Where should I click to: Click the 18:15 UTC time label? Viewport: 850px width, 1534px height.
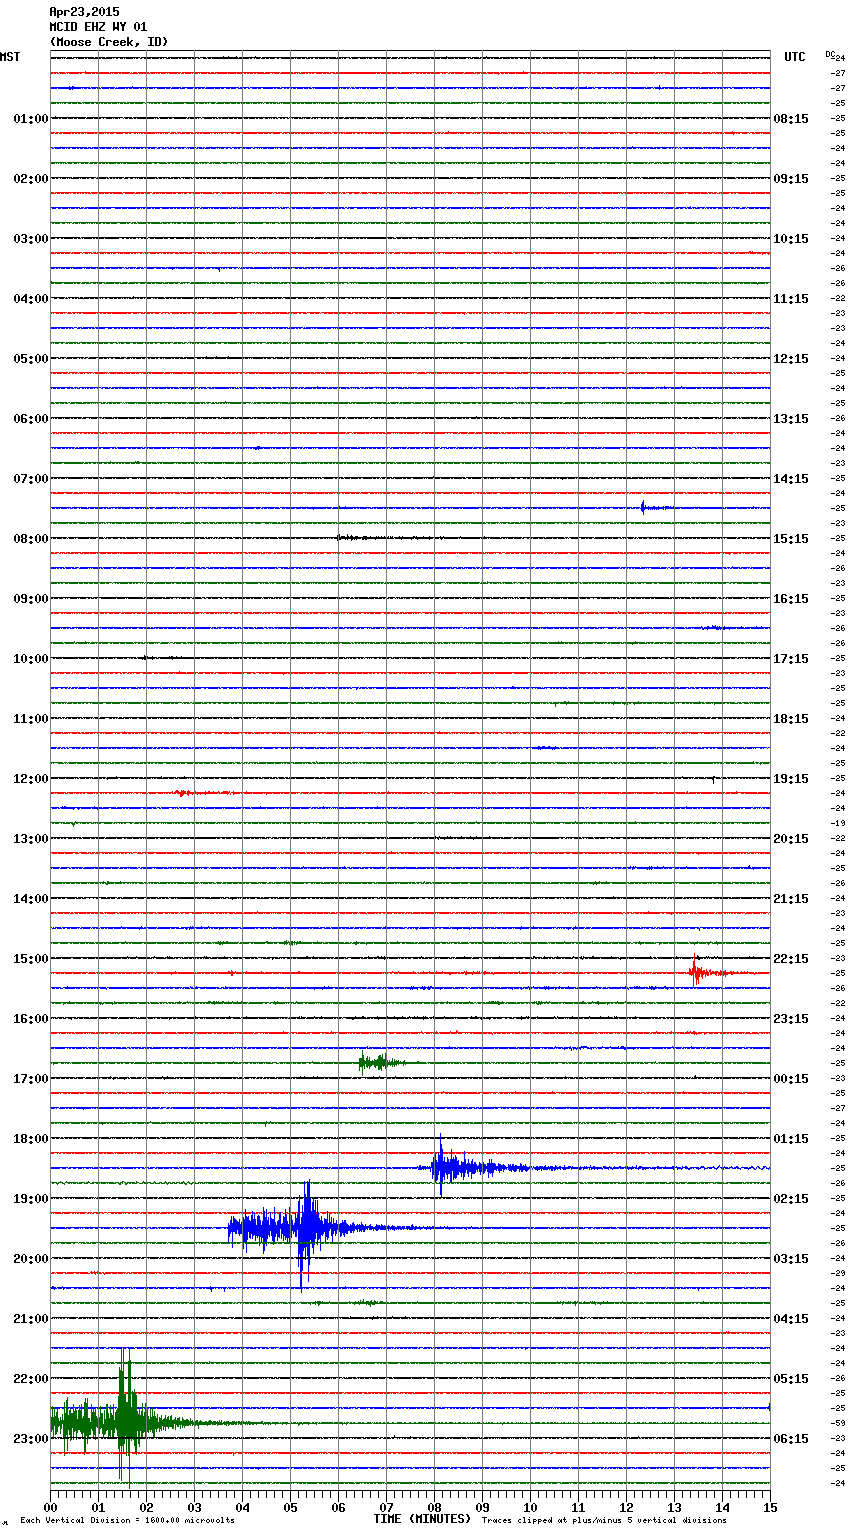(791, 719)
